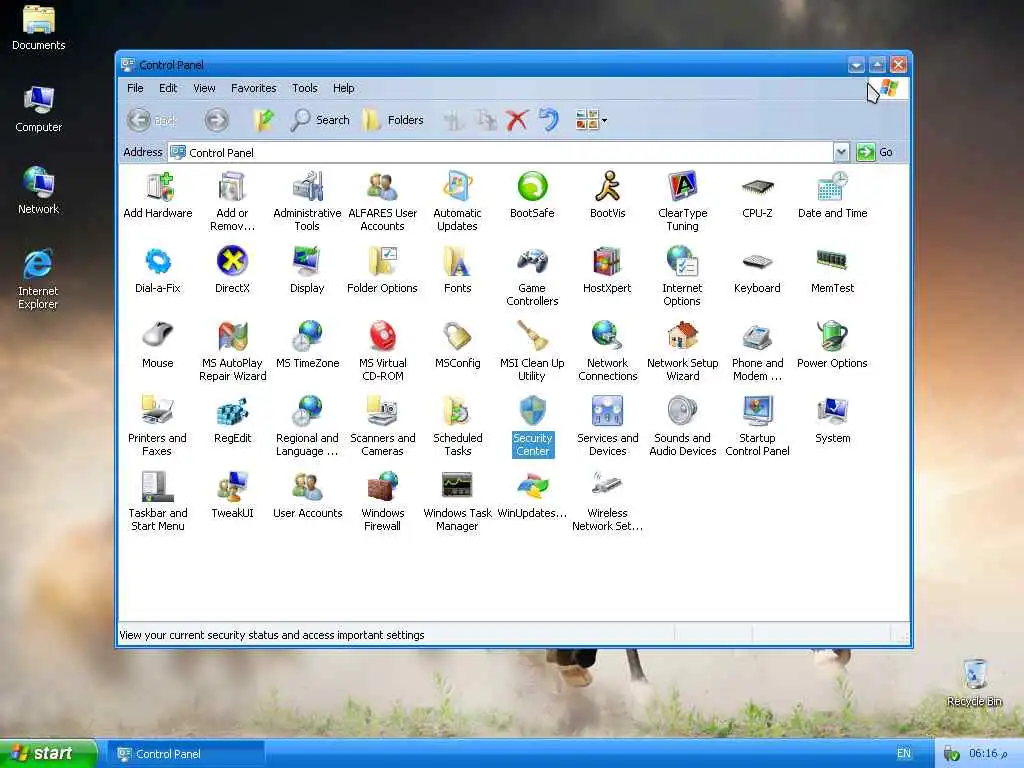Open Automatic Updates applet
Screen dimensions: 1024x768
tap(457, 201)
